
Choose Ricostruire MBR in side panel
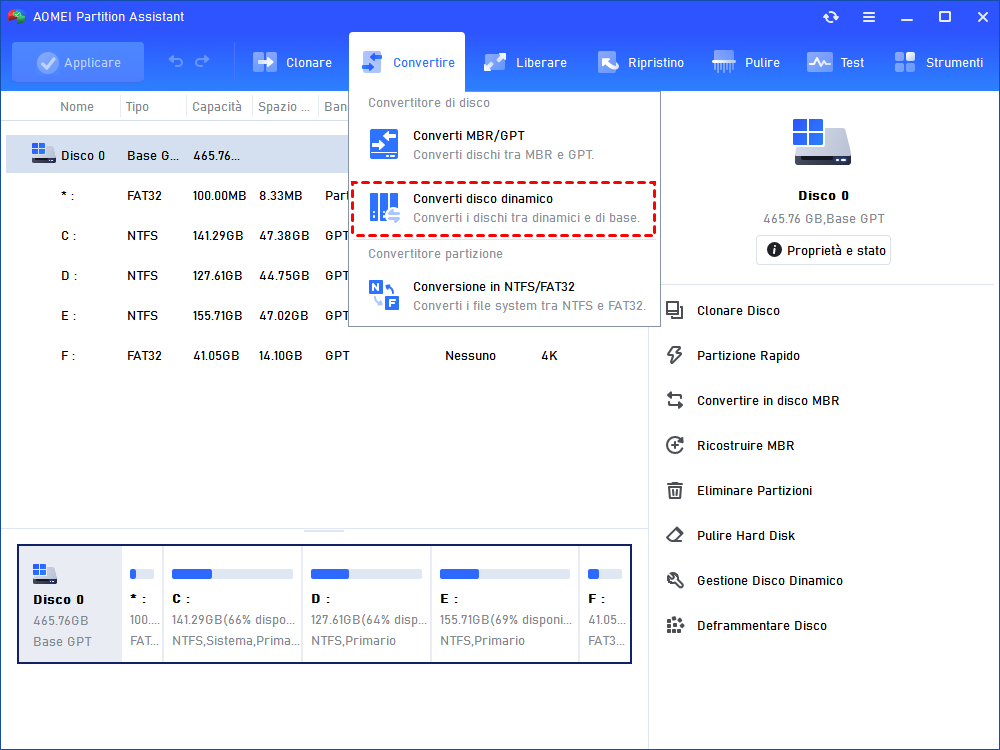tap(745, 445)
